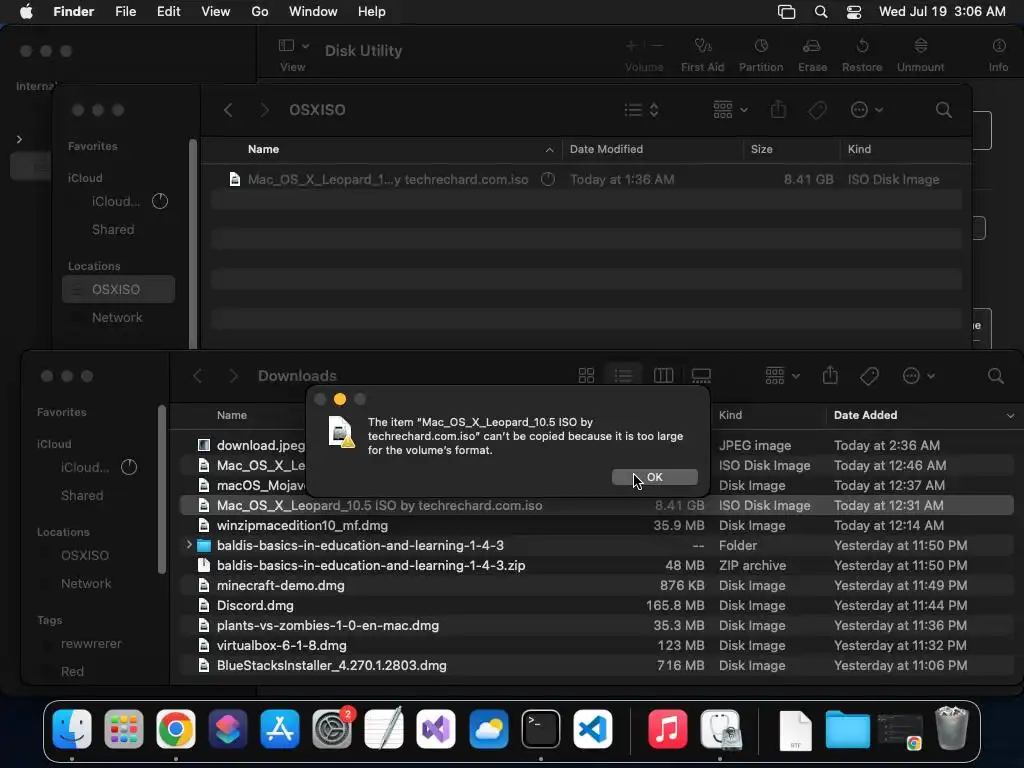Open action (ellipsis) menu in Downloads window
Viewport: 1024px width, 768px height.
coord(919,376)
